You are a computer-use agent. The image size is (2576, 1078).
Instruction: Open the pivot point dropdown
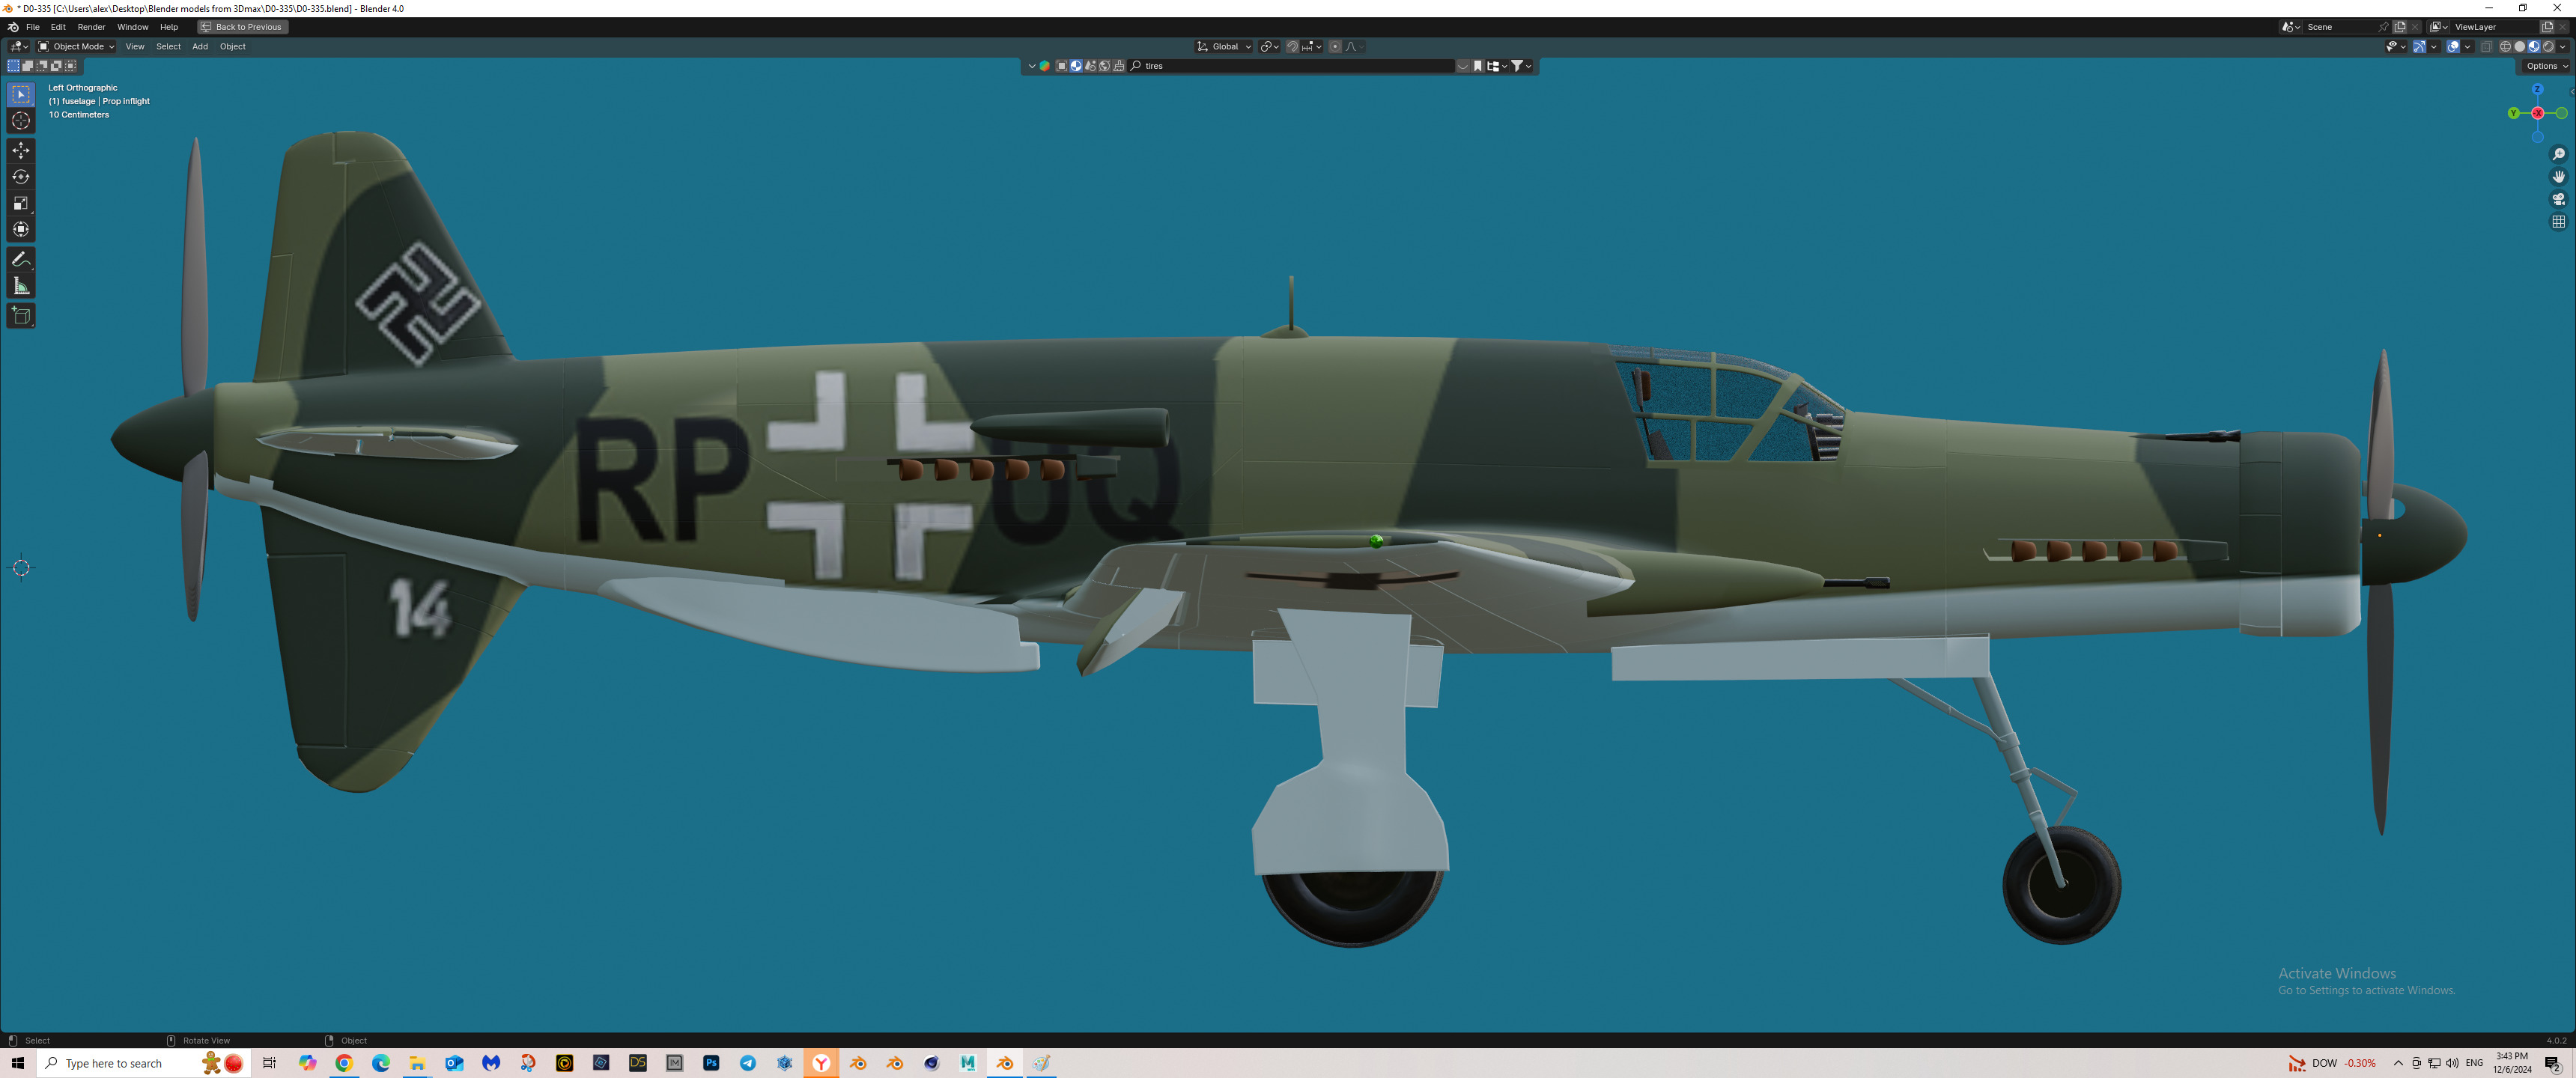click(1270, 47)
